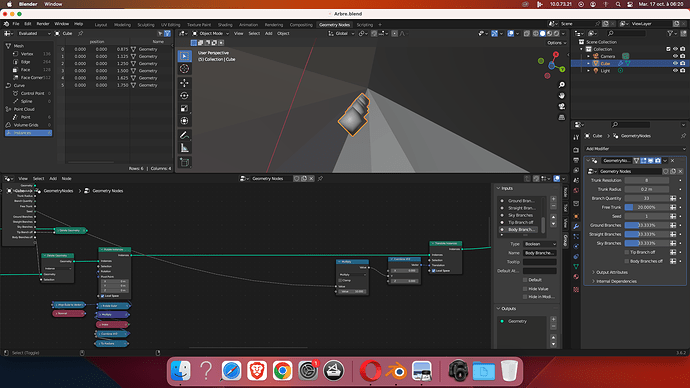Pin the spreadsheet Cube object
The width and height of the screenshot is (690, 388).
click(x=81, y=33)
